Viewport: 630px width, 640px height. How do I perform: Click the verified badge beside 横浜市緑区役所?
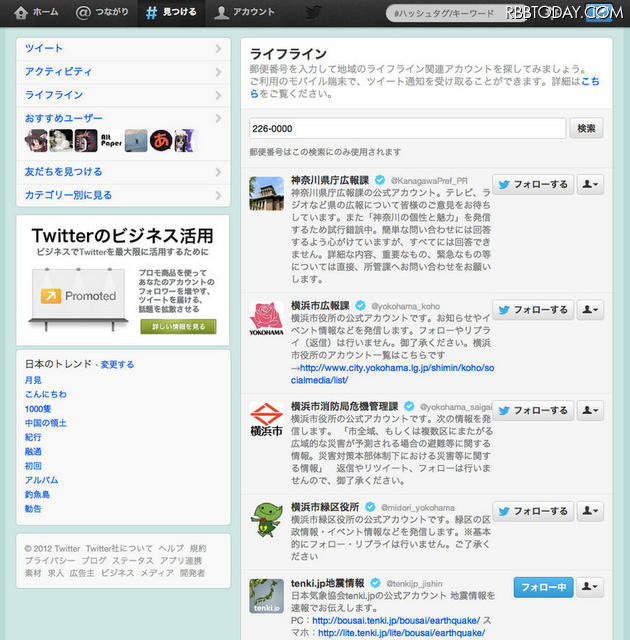coord(370,507)
